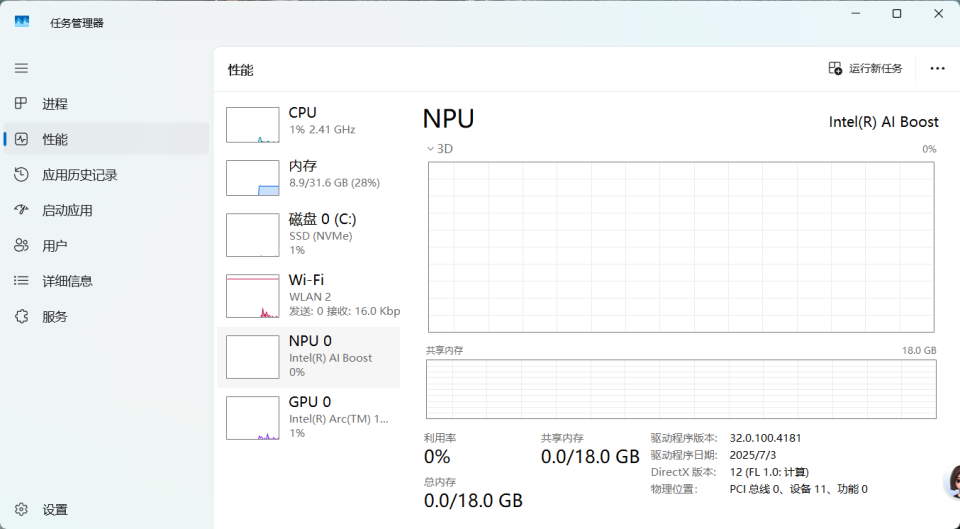960x529 pixels.
Task: Click driver date 2025/7/3
Action: 752,455
